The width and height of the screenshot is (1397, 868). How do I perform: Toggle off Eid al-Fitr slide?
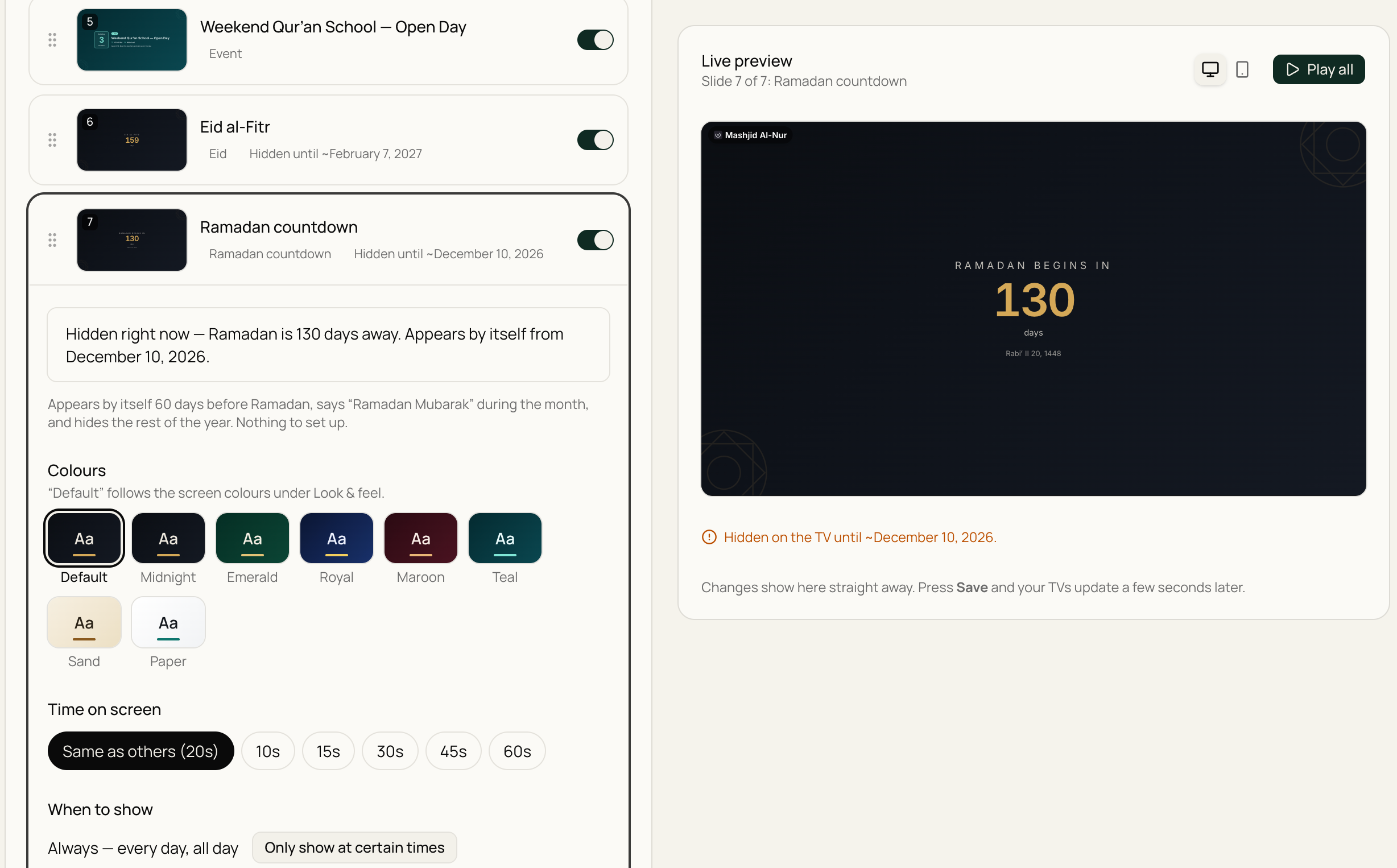595,140
